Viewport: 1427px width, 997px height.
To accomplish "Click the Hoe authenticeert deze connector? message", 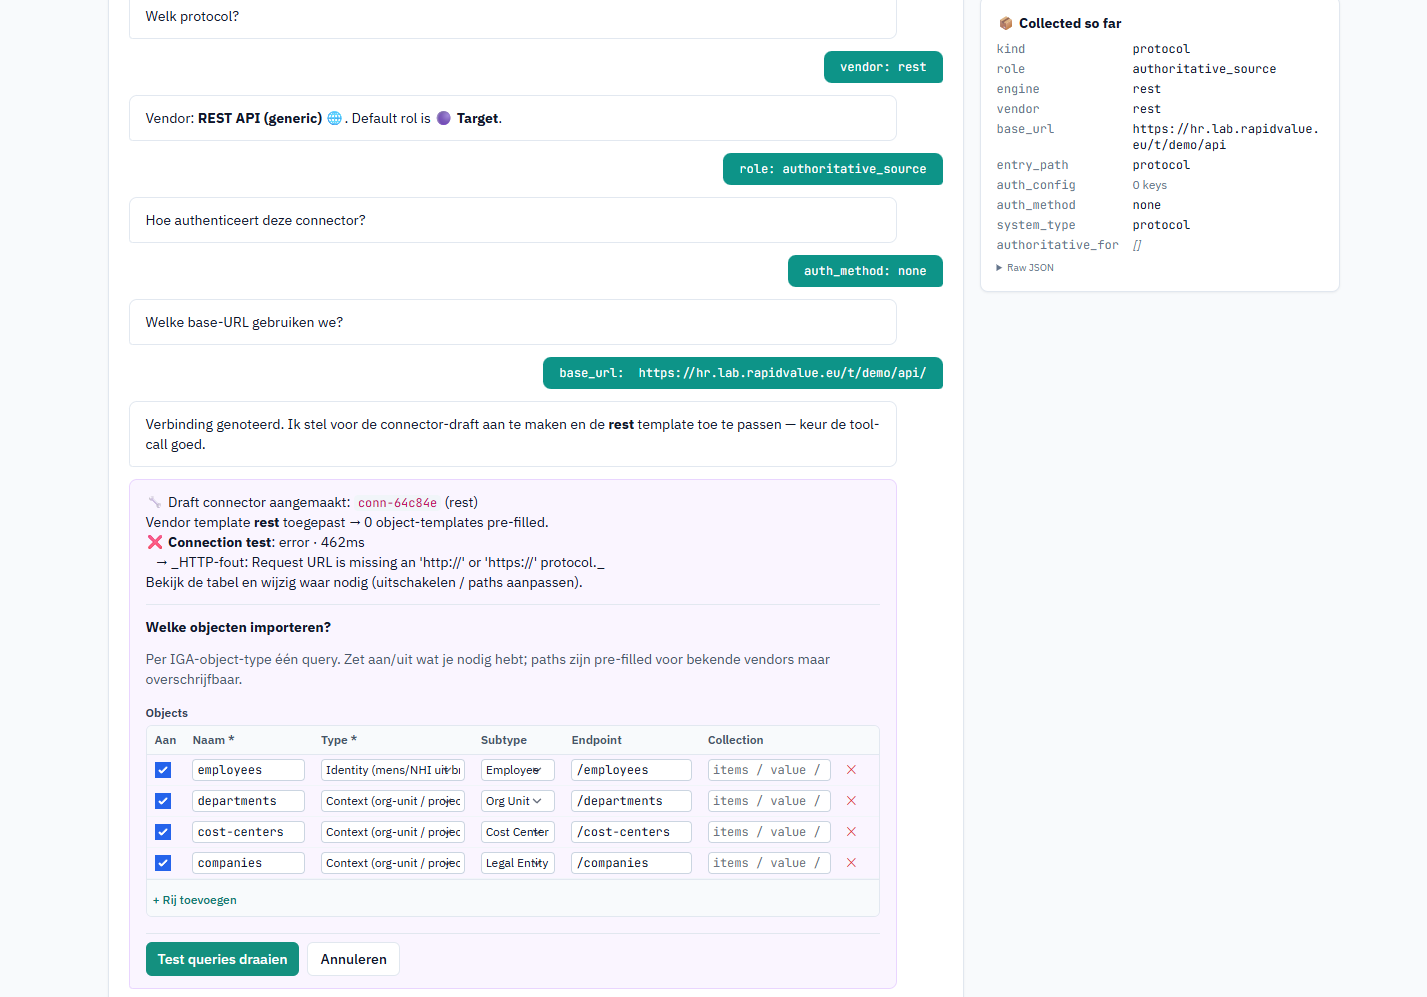I will (512, 220).
